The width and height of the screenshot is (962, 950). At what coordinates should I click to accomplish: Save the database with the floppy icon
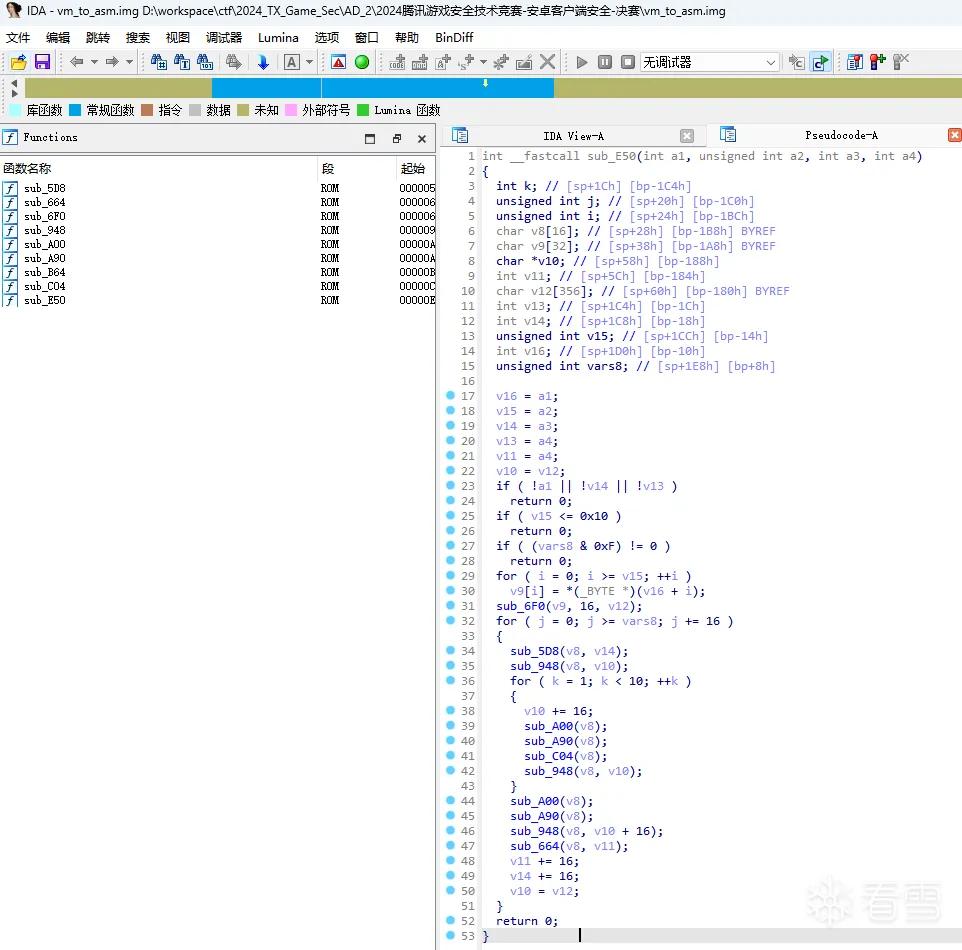[42, 62]
